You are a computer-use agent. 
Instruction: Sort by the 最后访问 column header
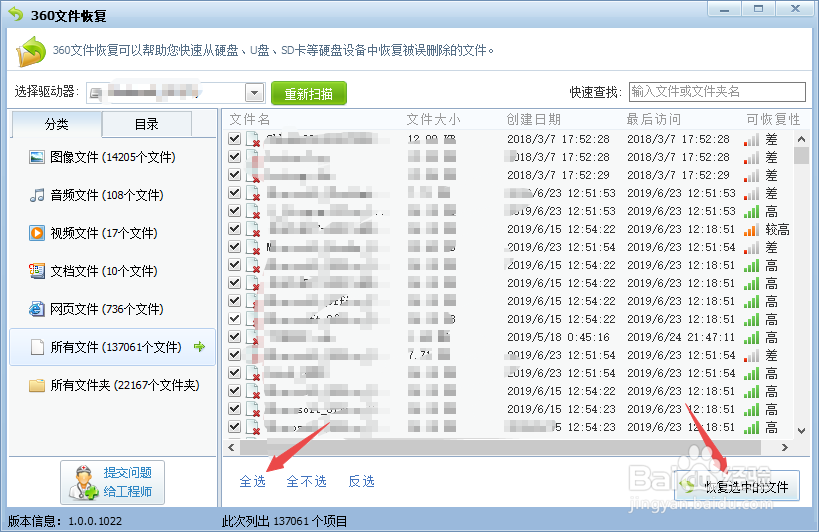654,120
